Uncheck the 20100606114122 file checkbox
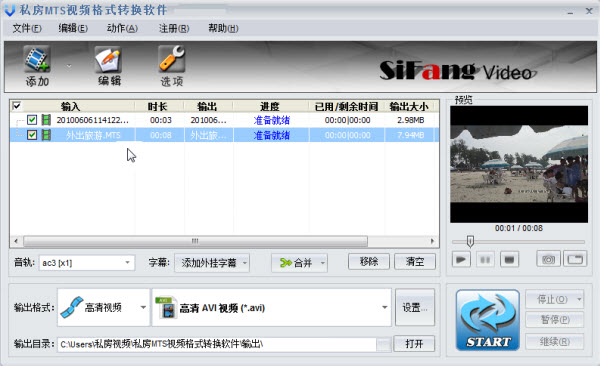600x366 pixels. pos(32,120)
